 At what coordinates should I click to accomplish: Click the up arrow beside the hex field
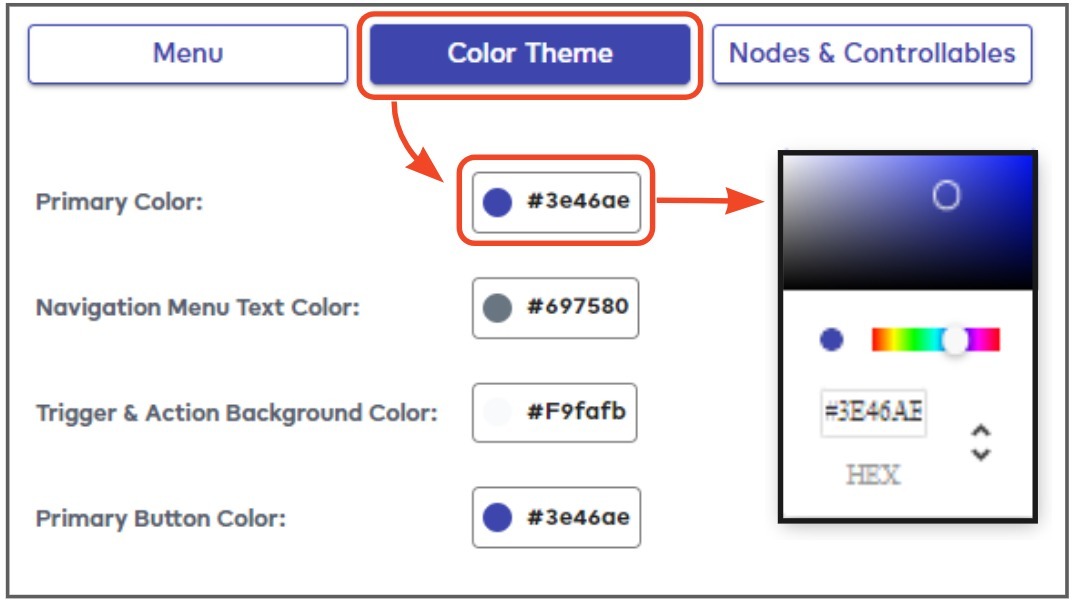tap(981, 431)
